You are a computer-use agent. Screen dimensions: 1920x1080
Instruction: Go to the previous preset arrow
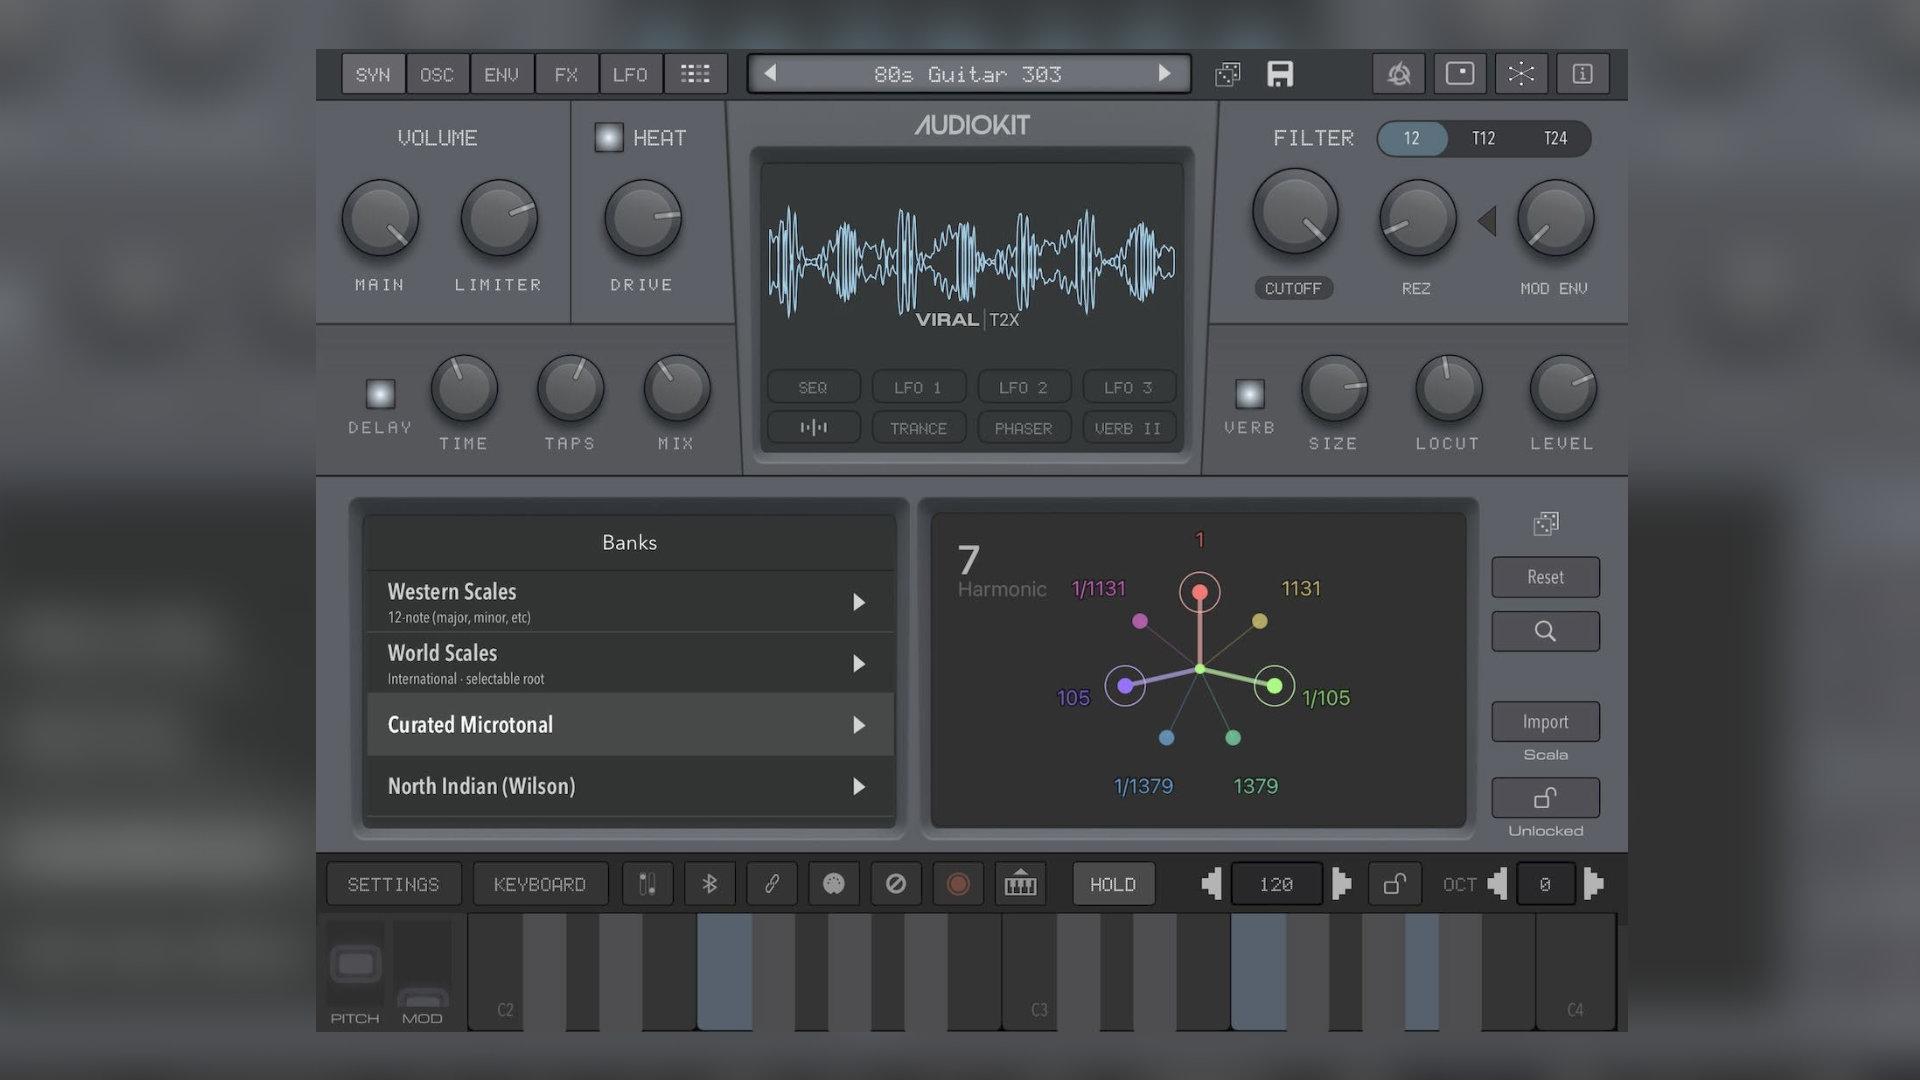click(770, 73)
